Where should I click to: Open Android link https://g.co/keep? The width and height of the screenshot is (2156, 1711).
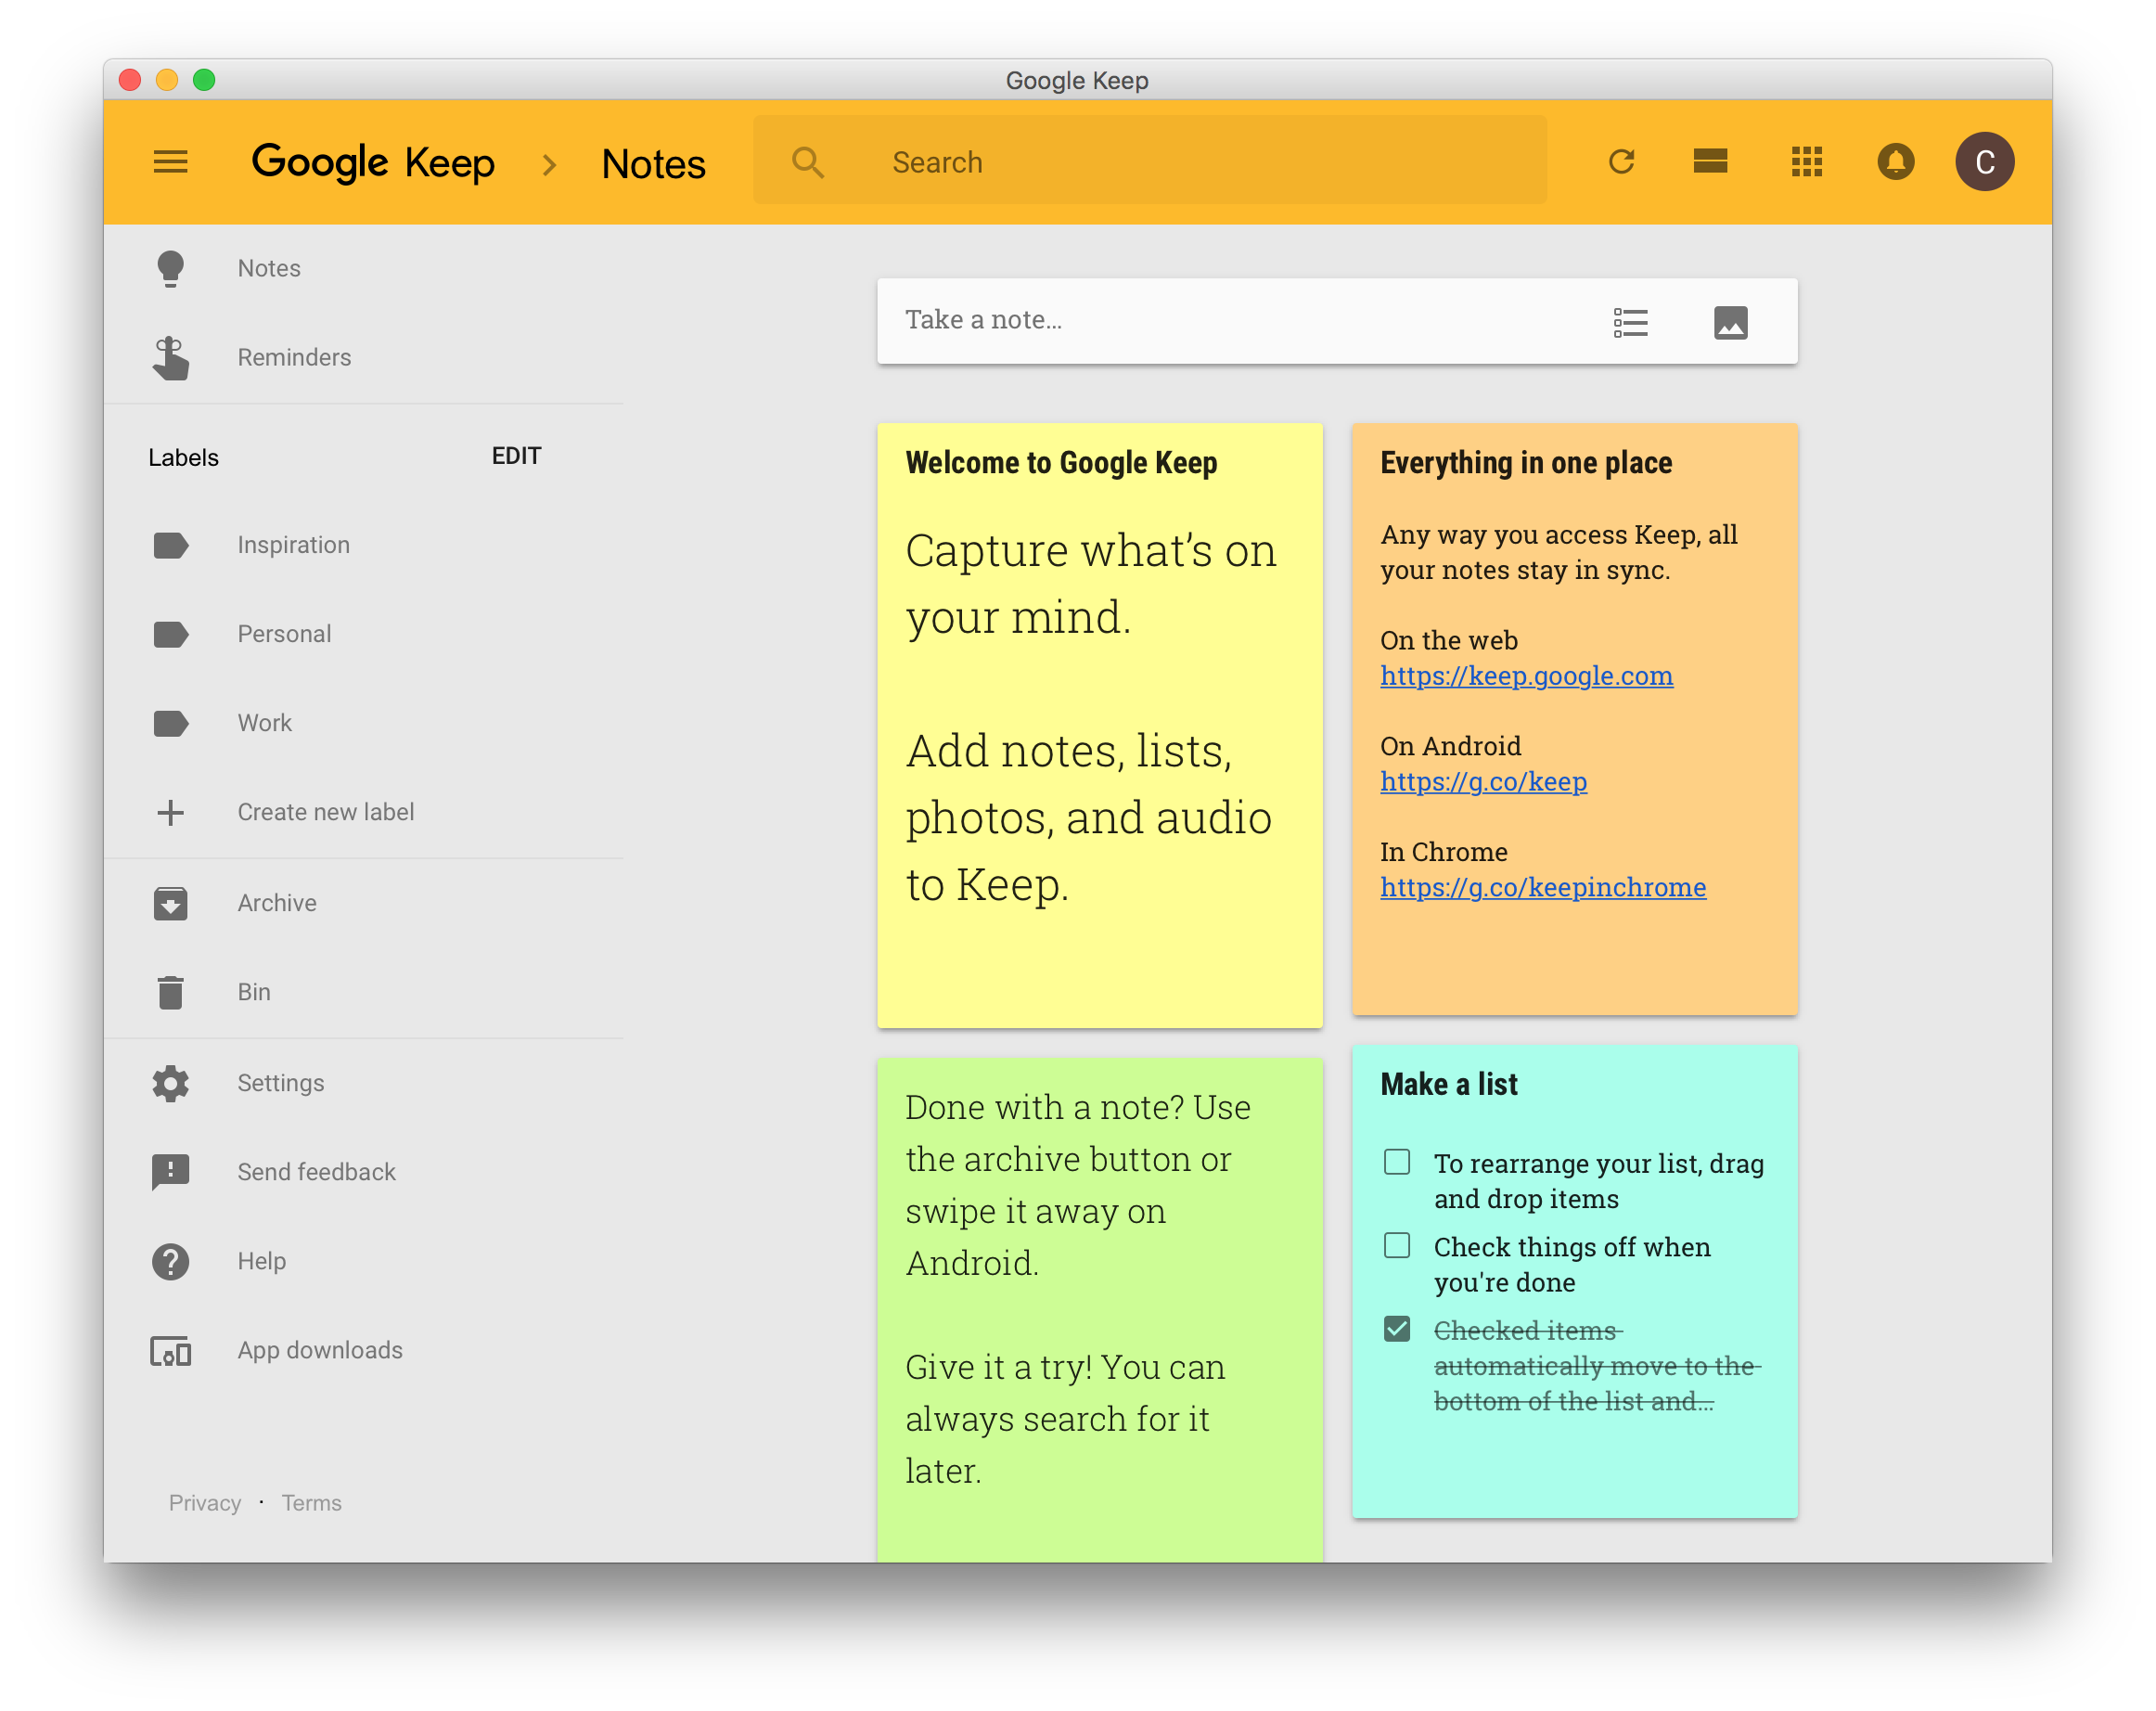tap(1482, 780)
